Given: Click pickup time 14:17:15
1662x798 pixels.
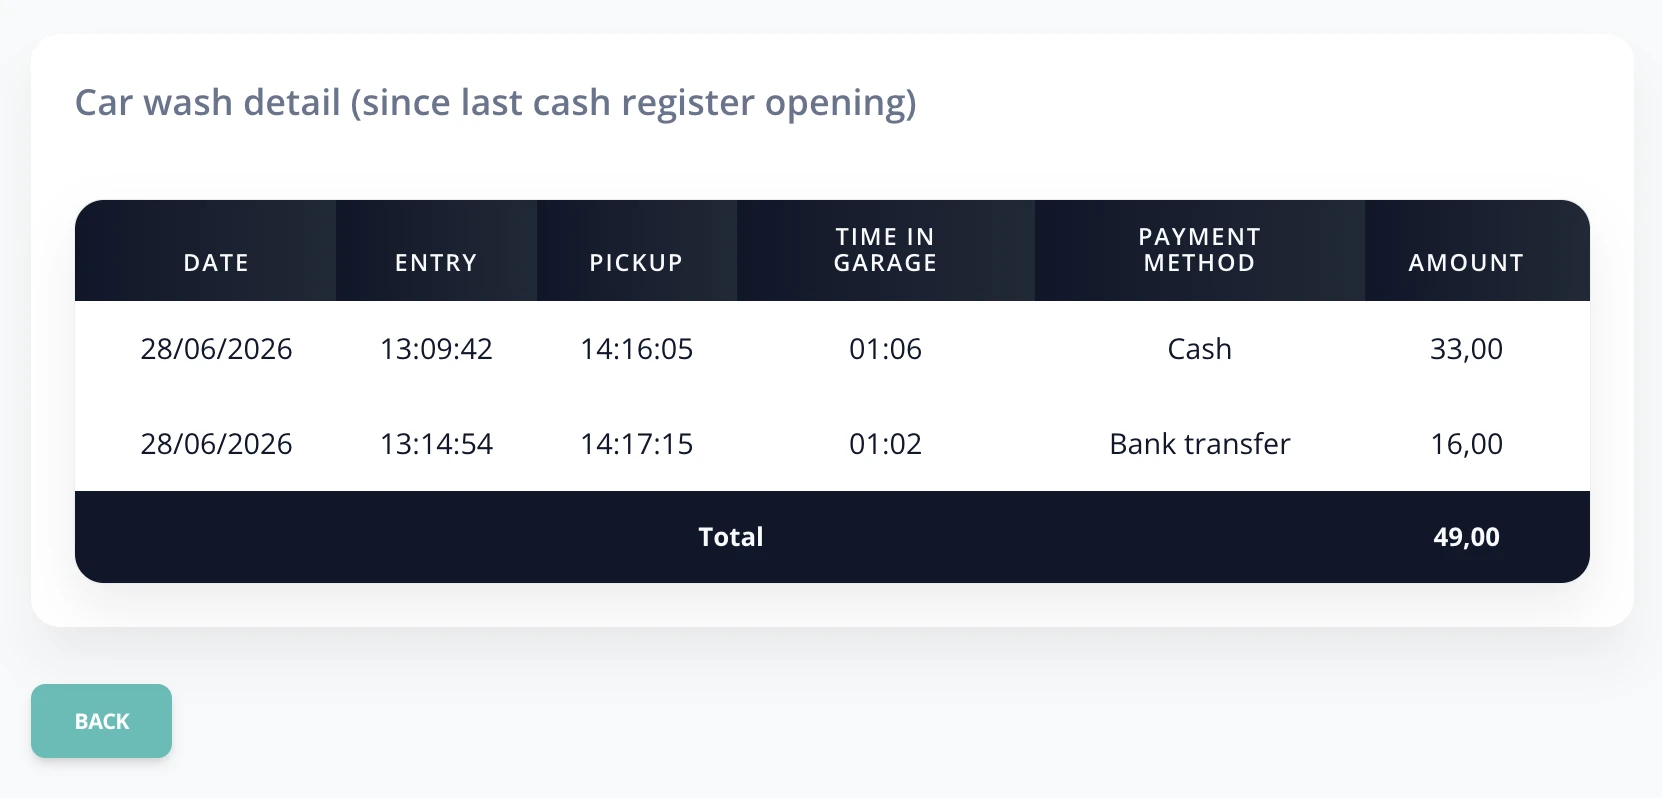Looking at the screenshot, I should [636, 444].
